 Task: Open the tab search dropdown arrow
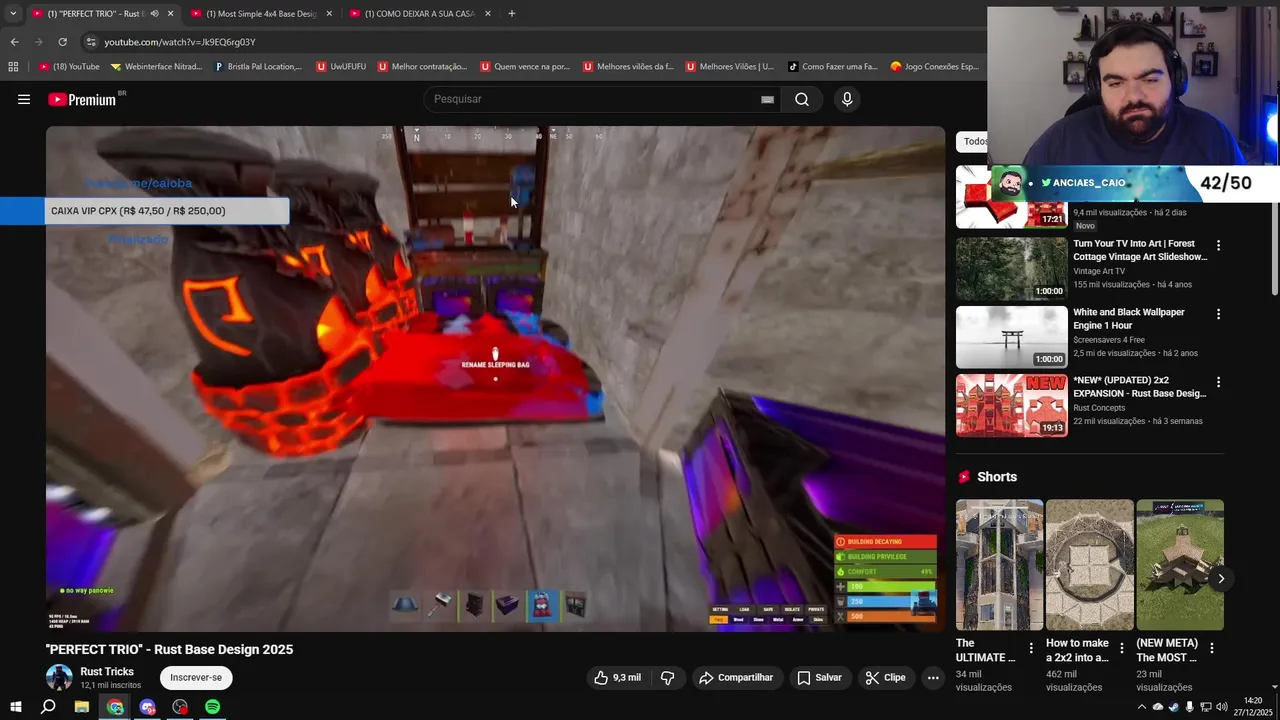tap(13, 13)
